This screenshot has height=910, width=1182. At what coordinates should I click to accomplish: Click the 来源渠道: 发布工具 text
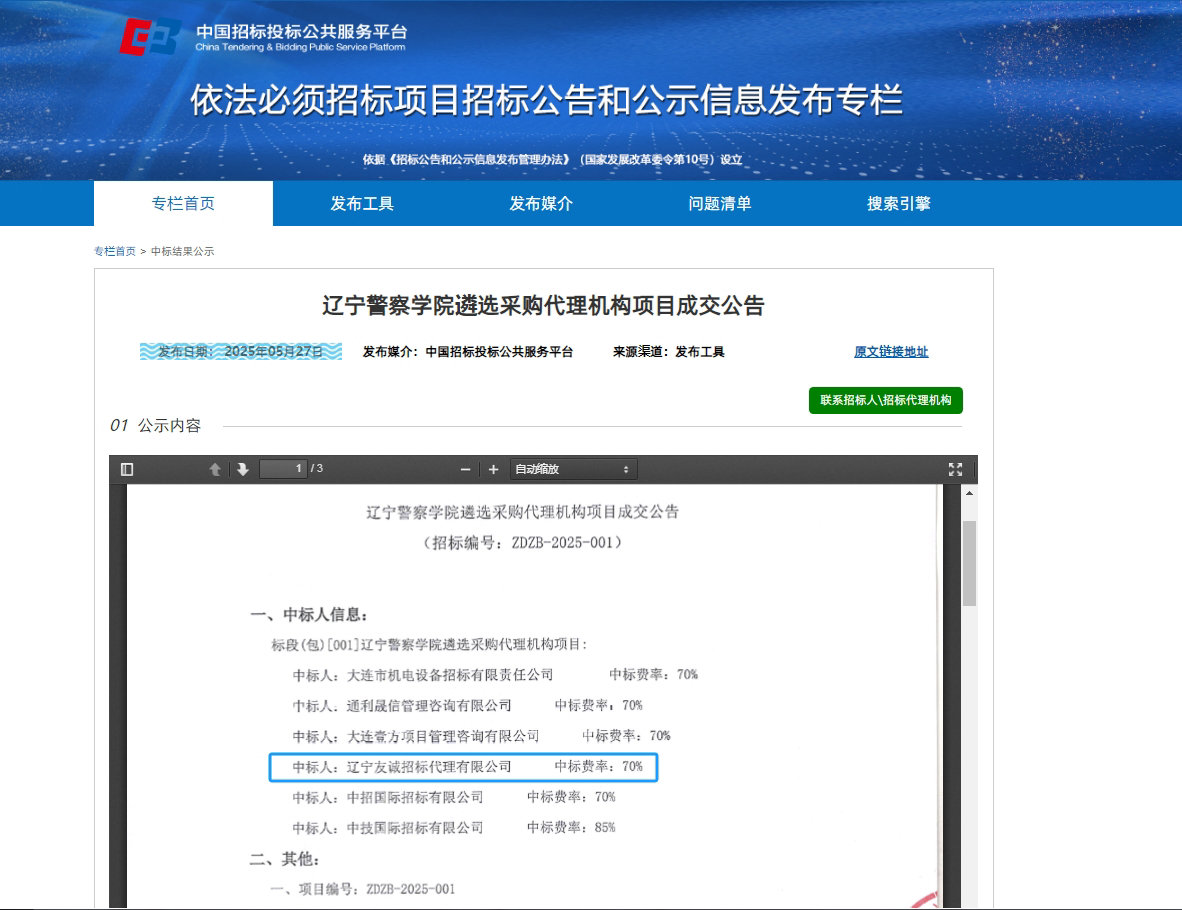(669, 351)
